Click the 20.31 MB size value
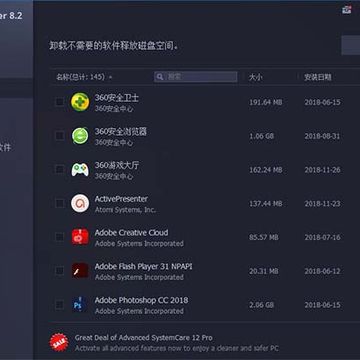This screenshot has height=360, width=360. pyautogui.click(x=264, y=271)
